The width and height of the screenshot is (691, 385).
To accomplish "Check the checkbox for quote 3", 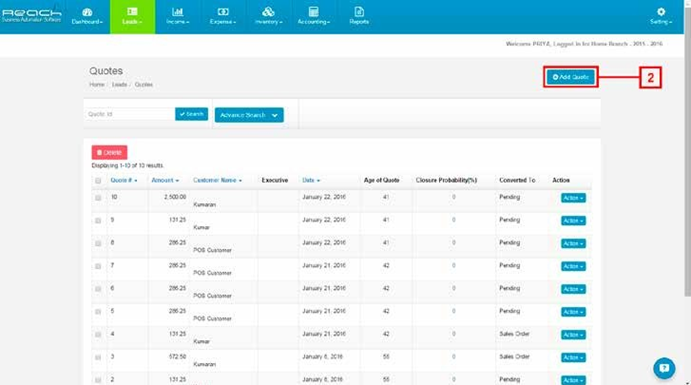I will point(98,358).
